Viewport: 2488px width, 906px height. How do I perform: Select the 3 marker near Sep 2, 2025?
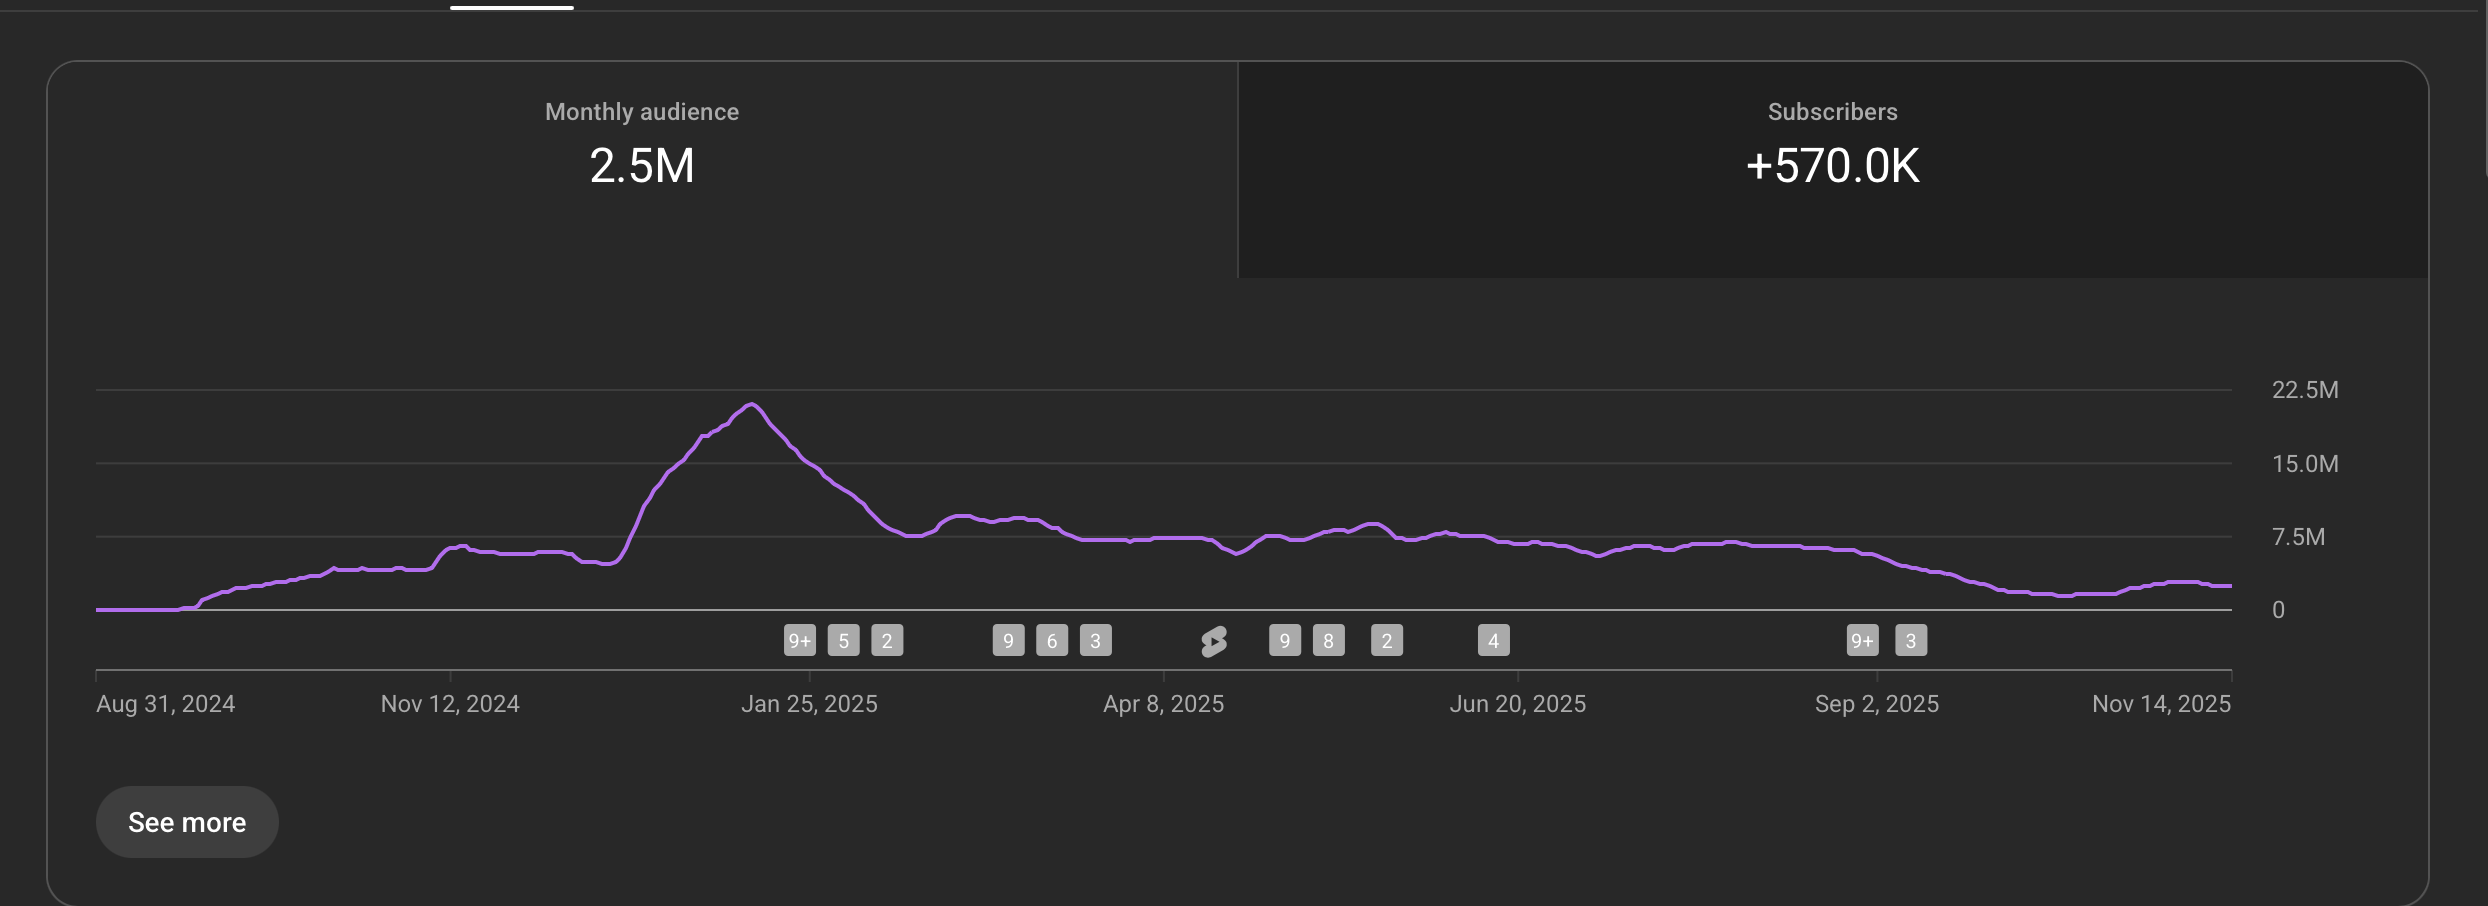[x=1911, y=641]
